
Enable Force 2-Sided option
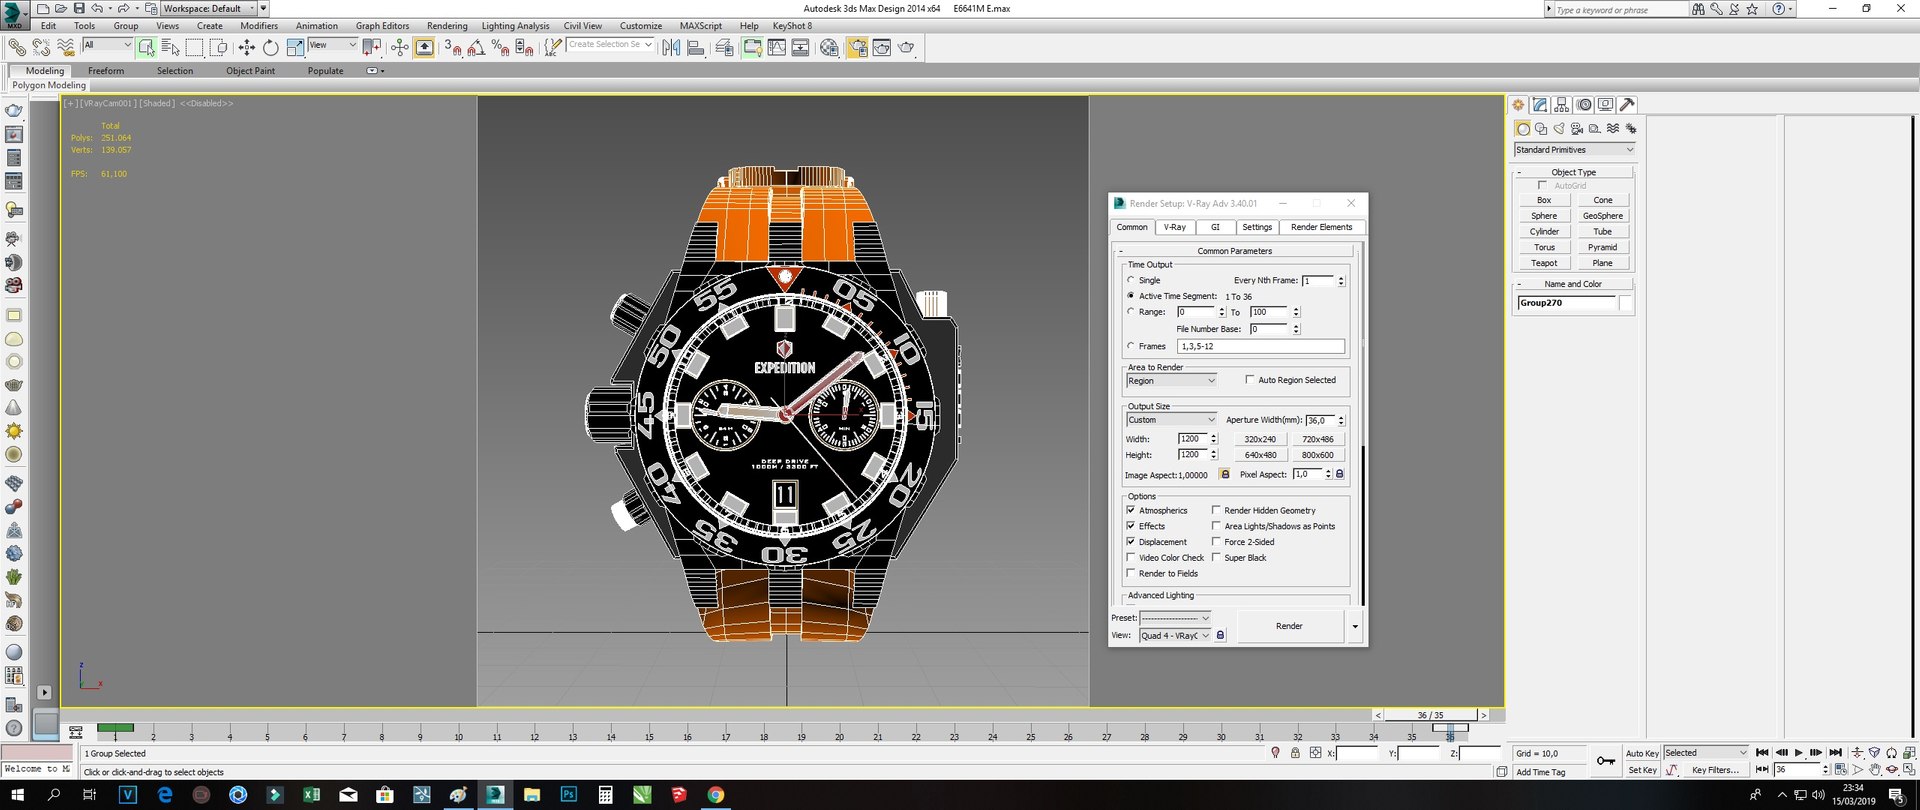(1217, 542)
